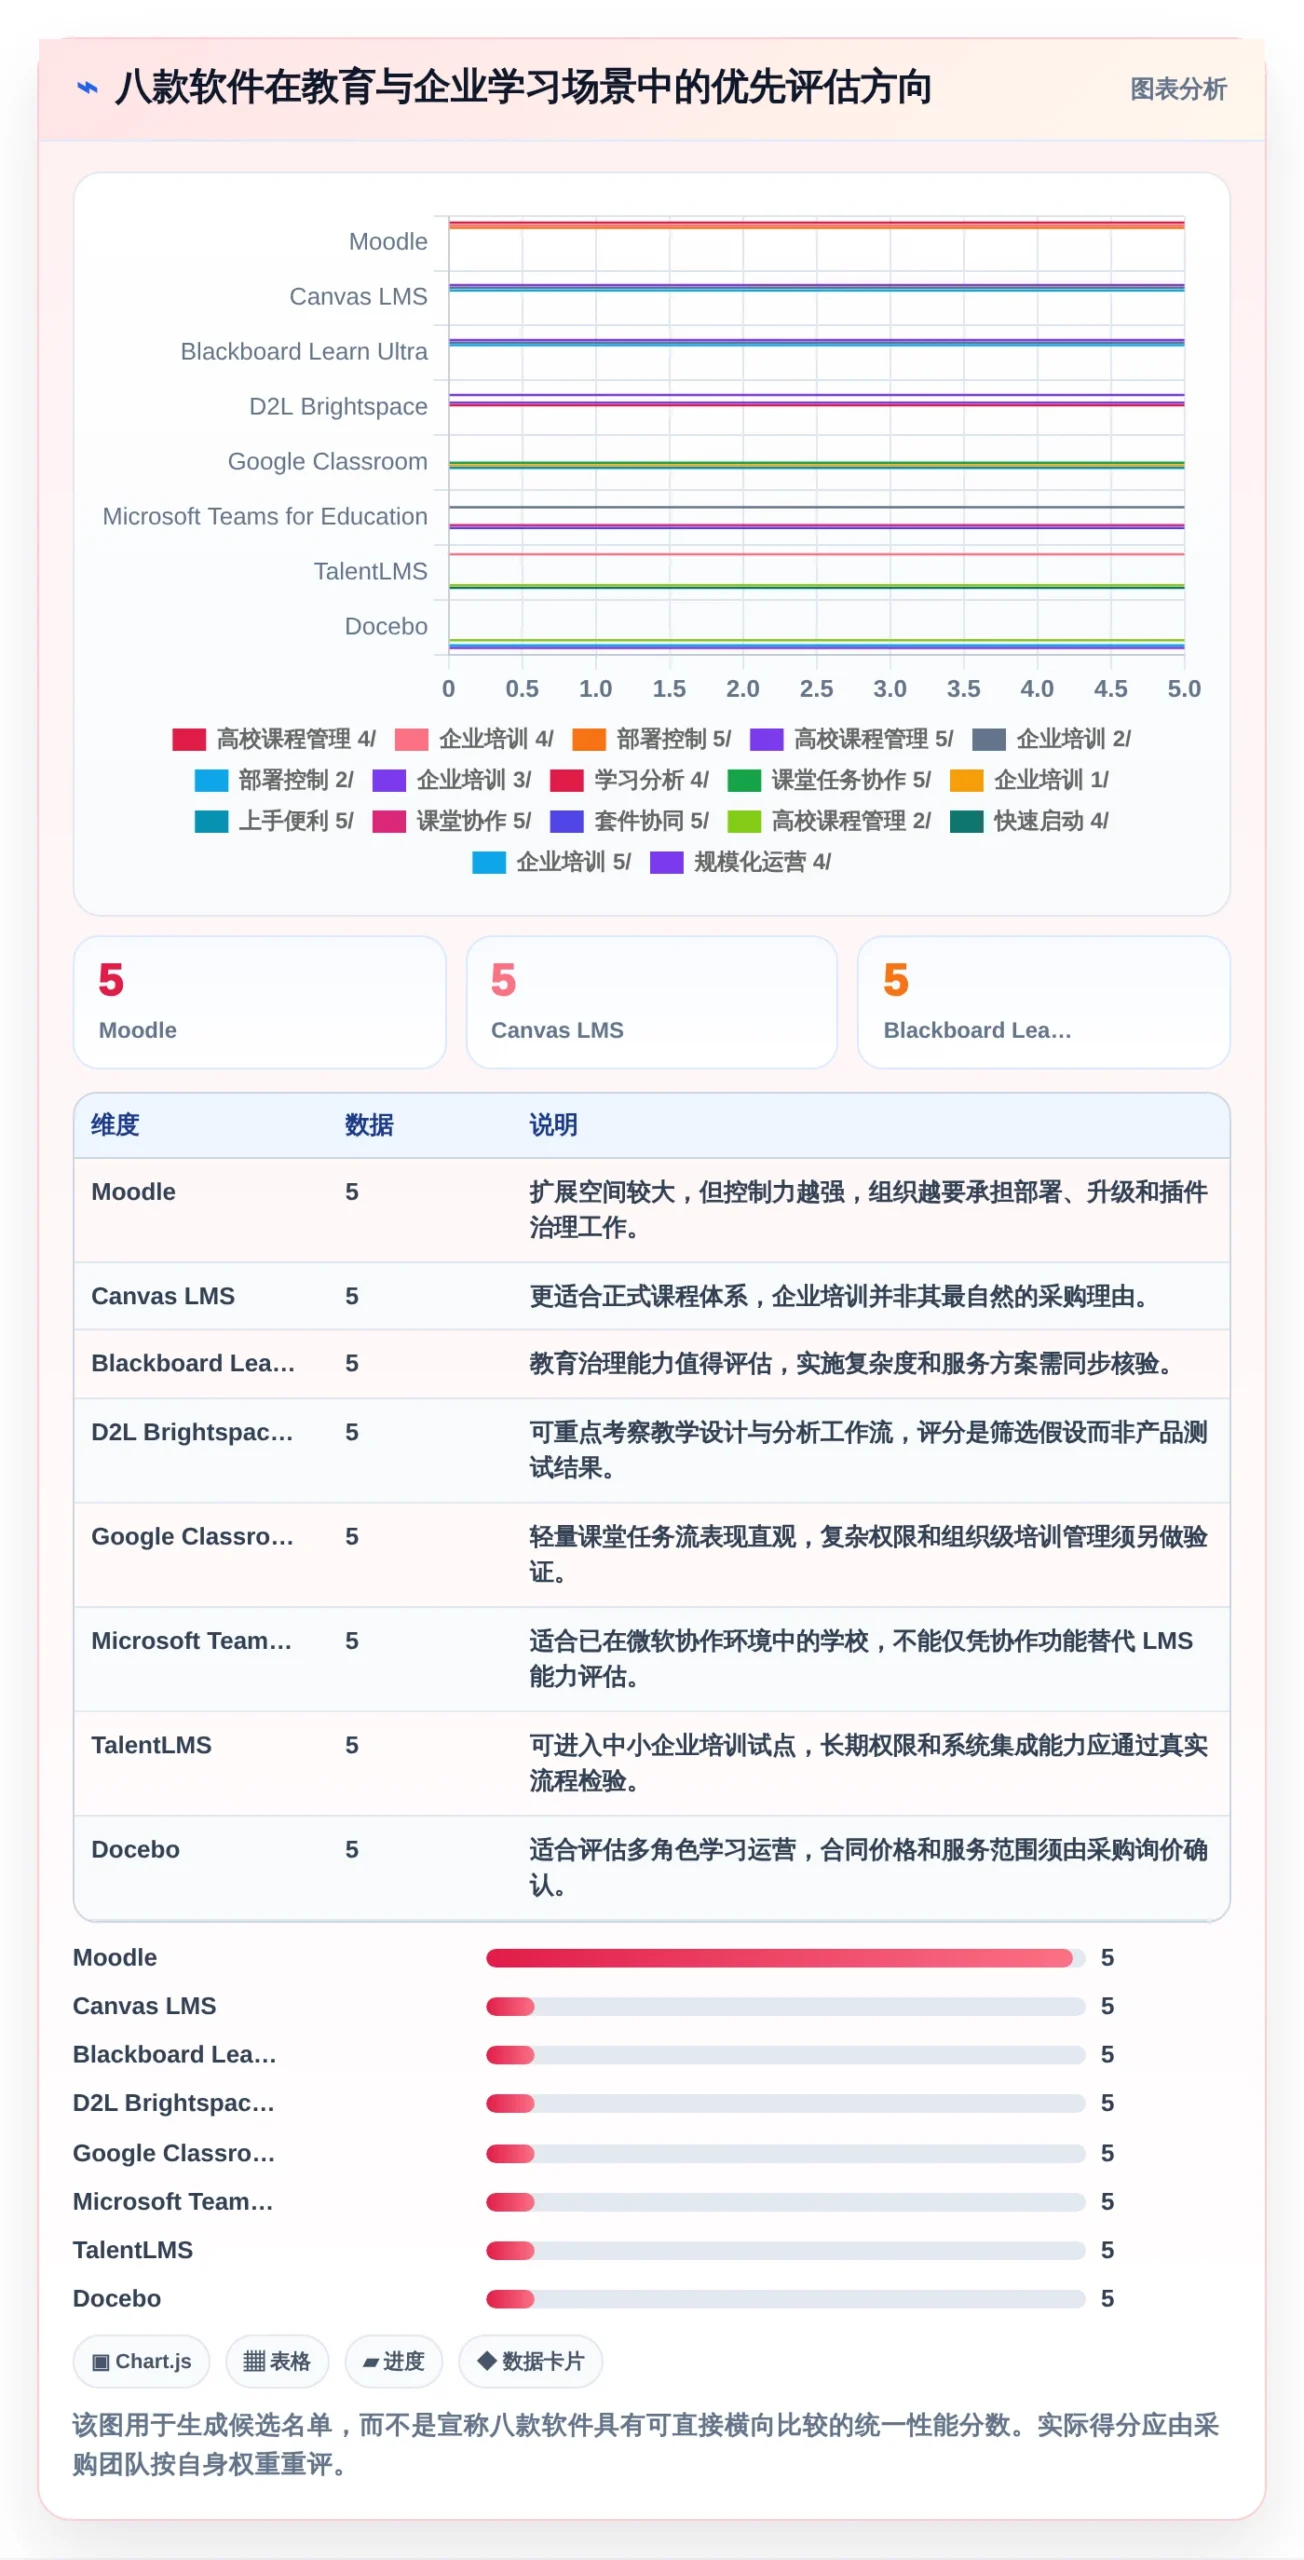
Task: Click the 数据 column header
Action: pos(369,1125)
